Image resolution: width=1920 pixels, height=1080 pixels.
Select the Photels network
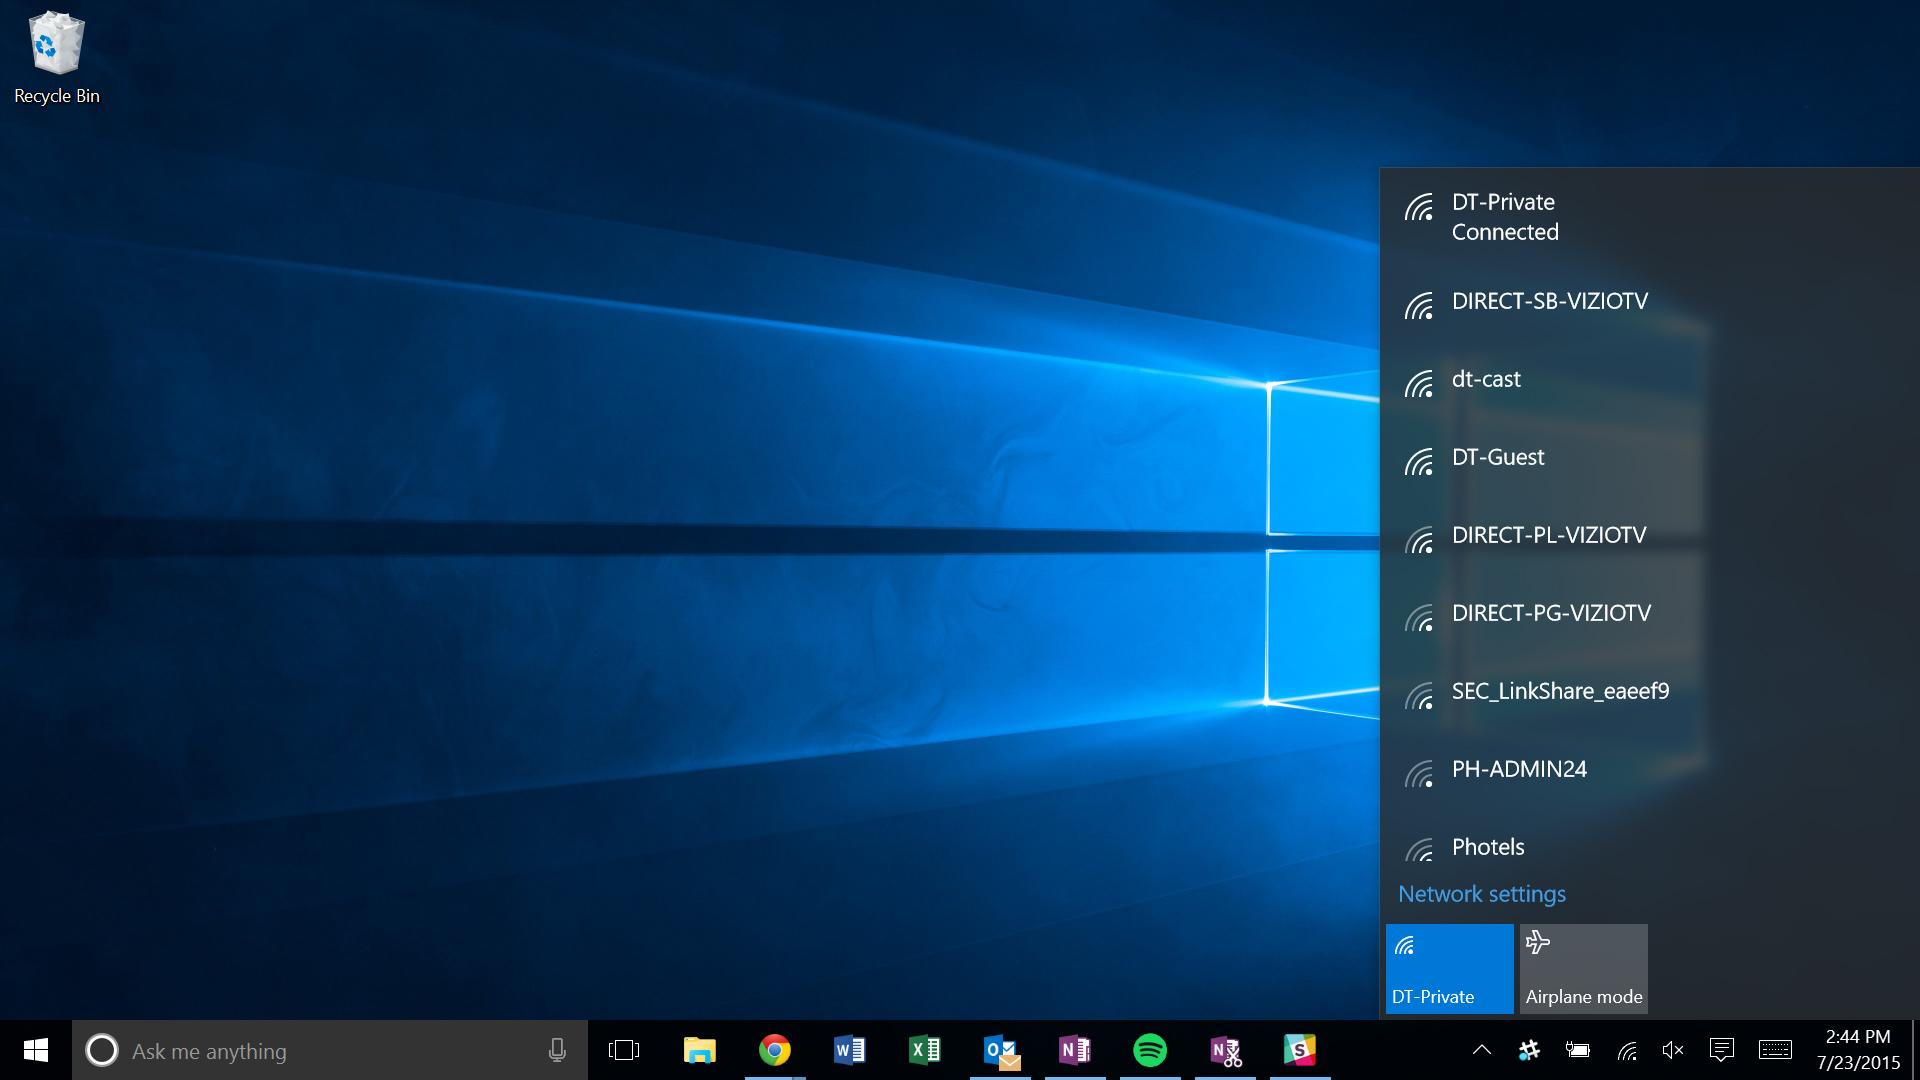[1649, 840]
